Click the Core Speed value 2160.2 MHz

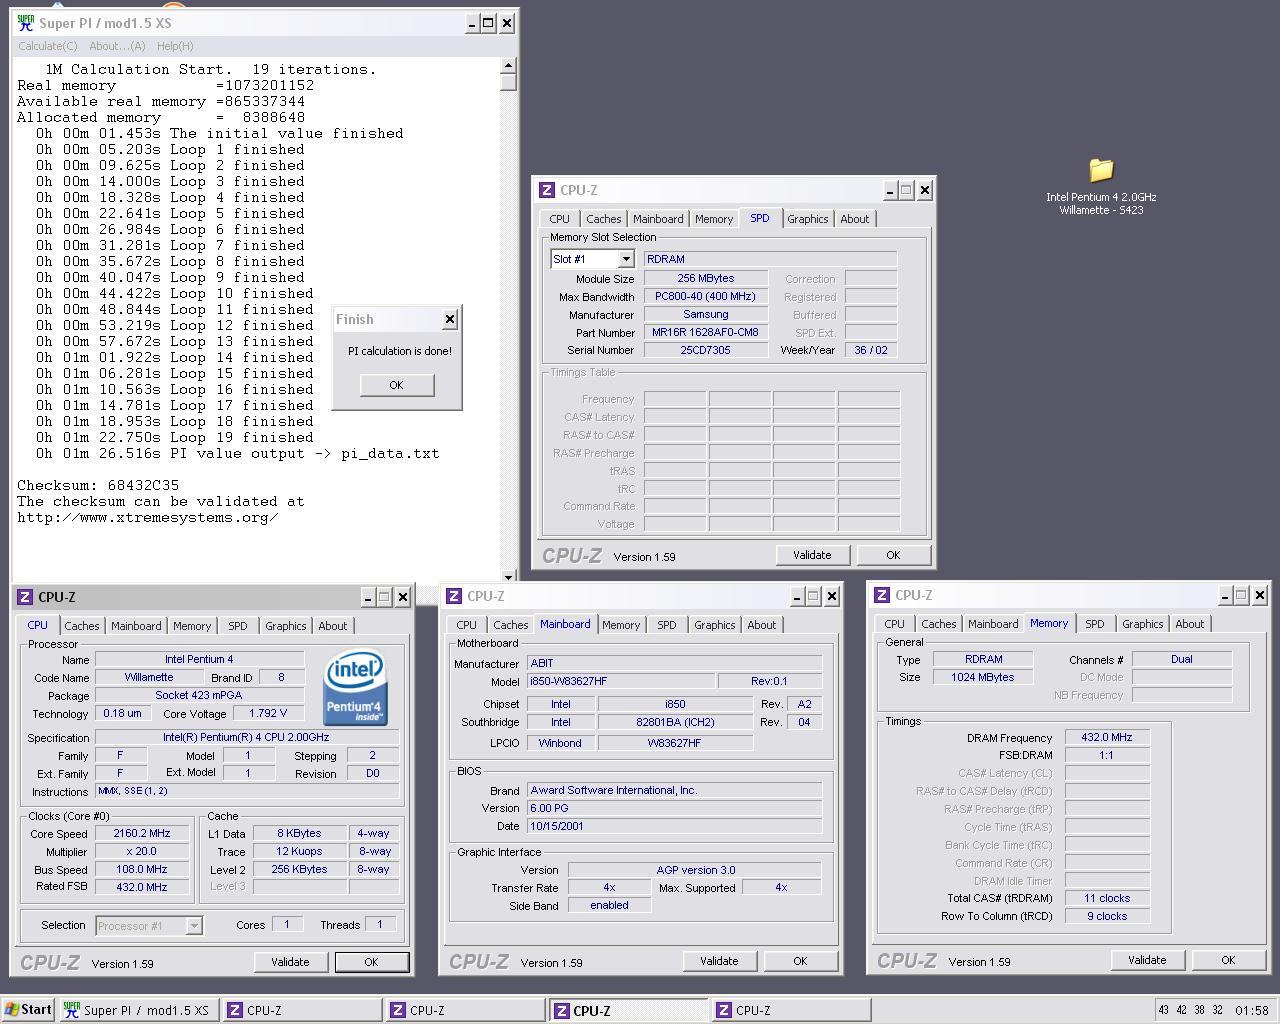[x=142, y=833]
